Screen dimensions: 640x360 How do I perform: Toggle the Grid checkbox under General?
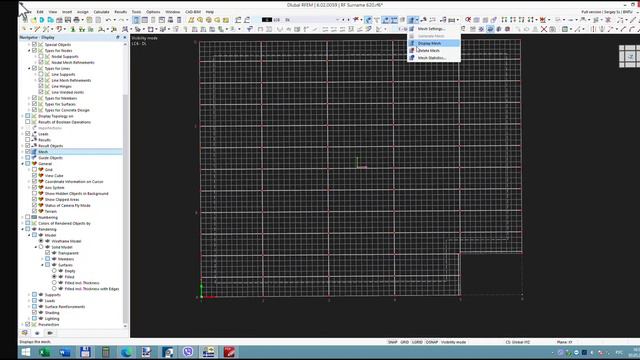[x=34, y=169]
